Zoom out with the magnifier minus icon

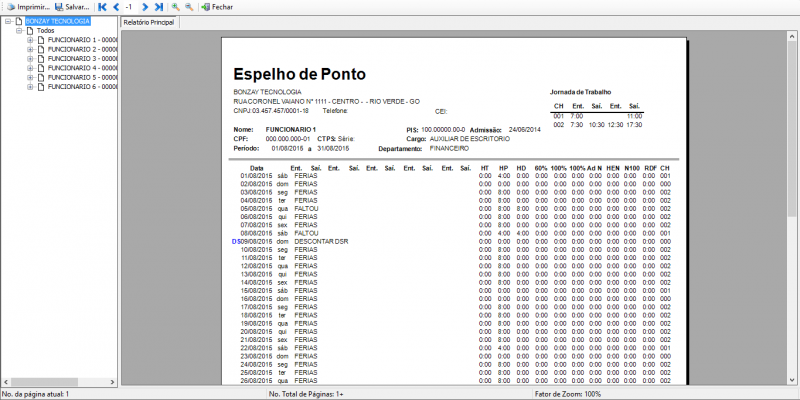click(x=189, y=7)
